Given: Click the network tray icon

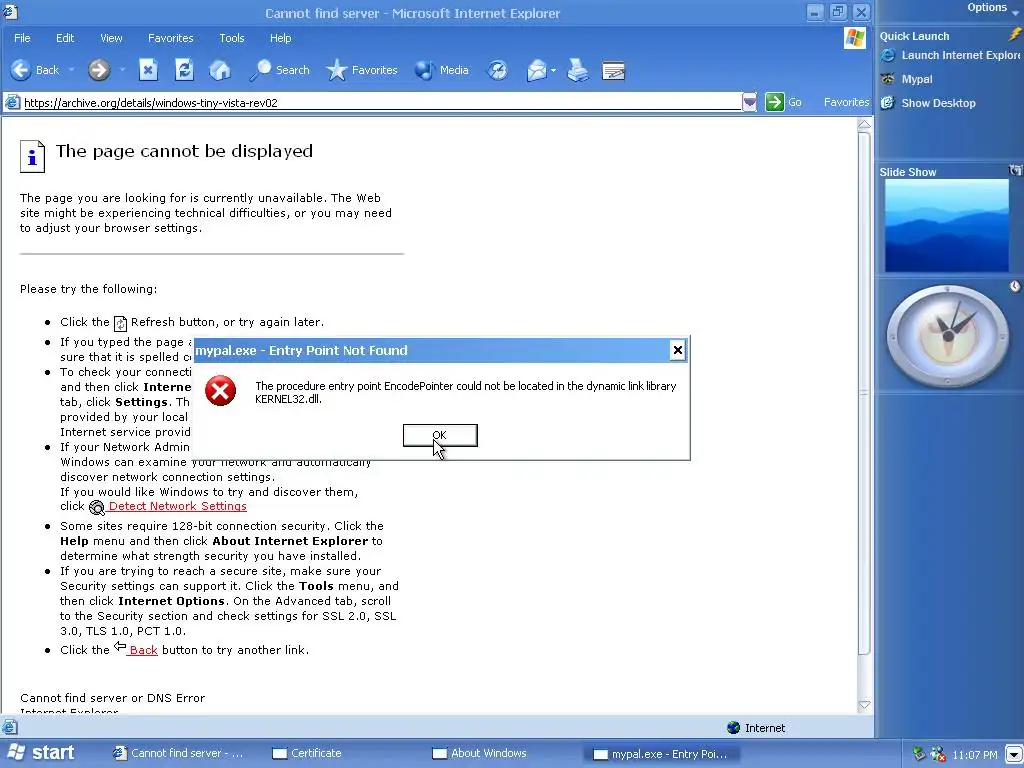Looking at the screenshot, I should click(x=919, y=754).
